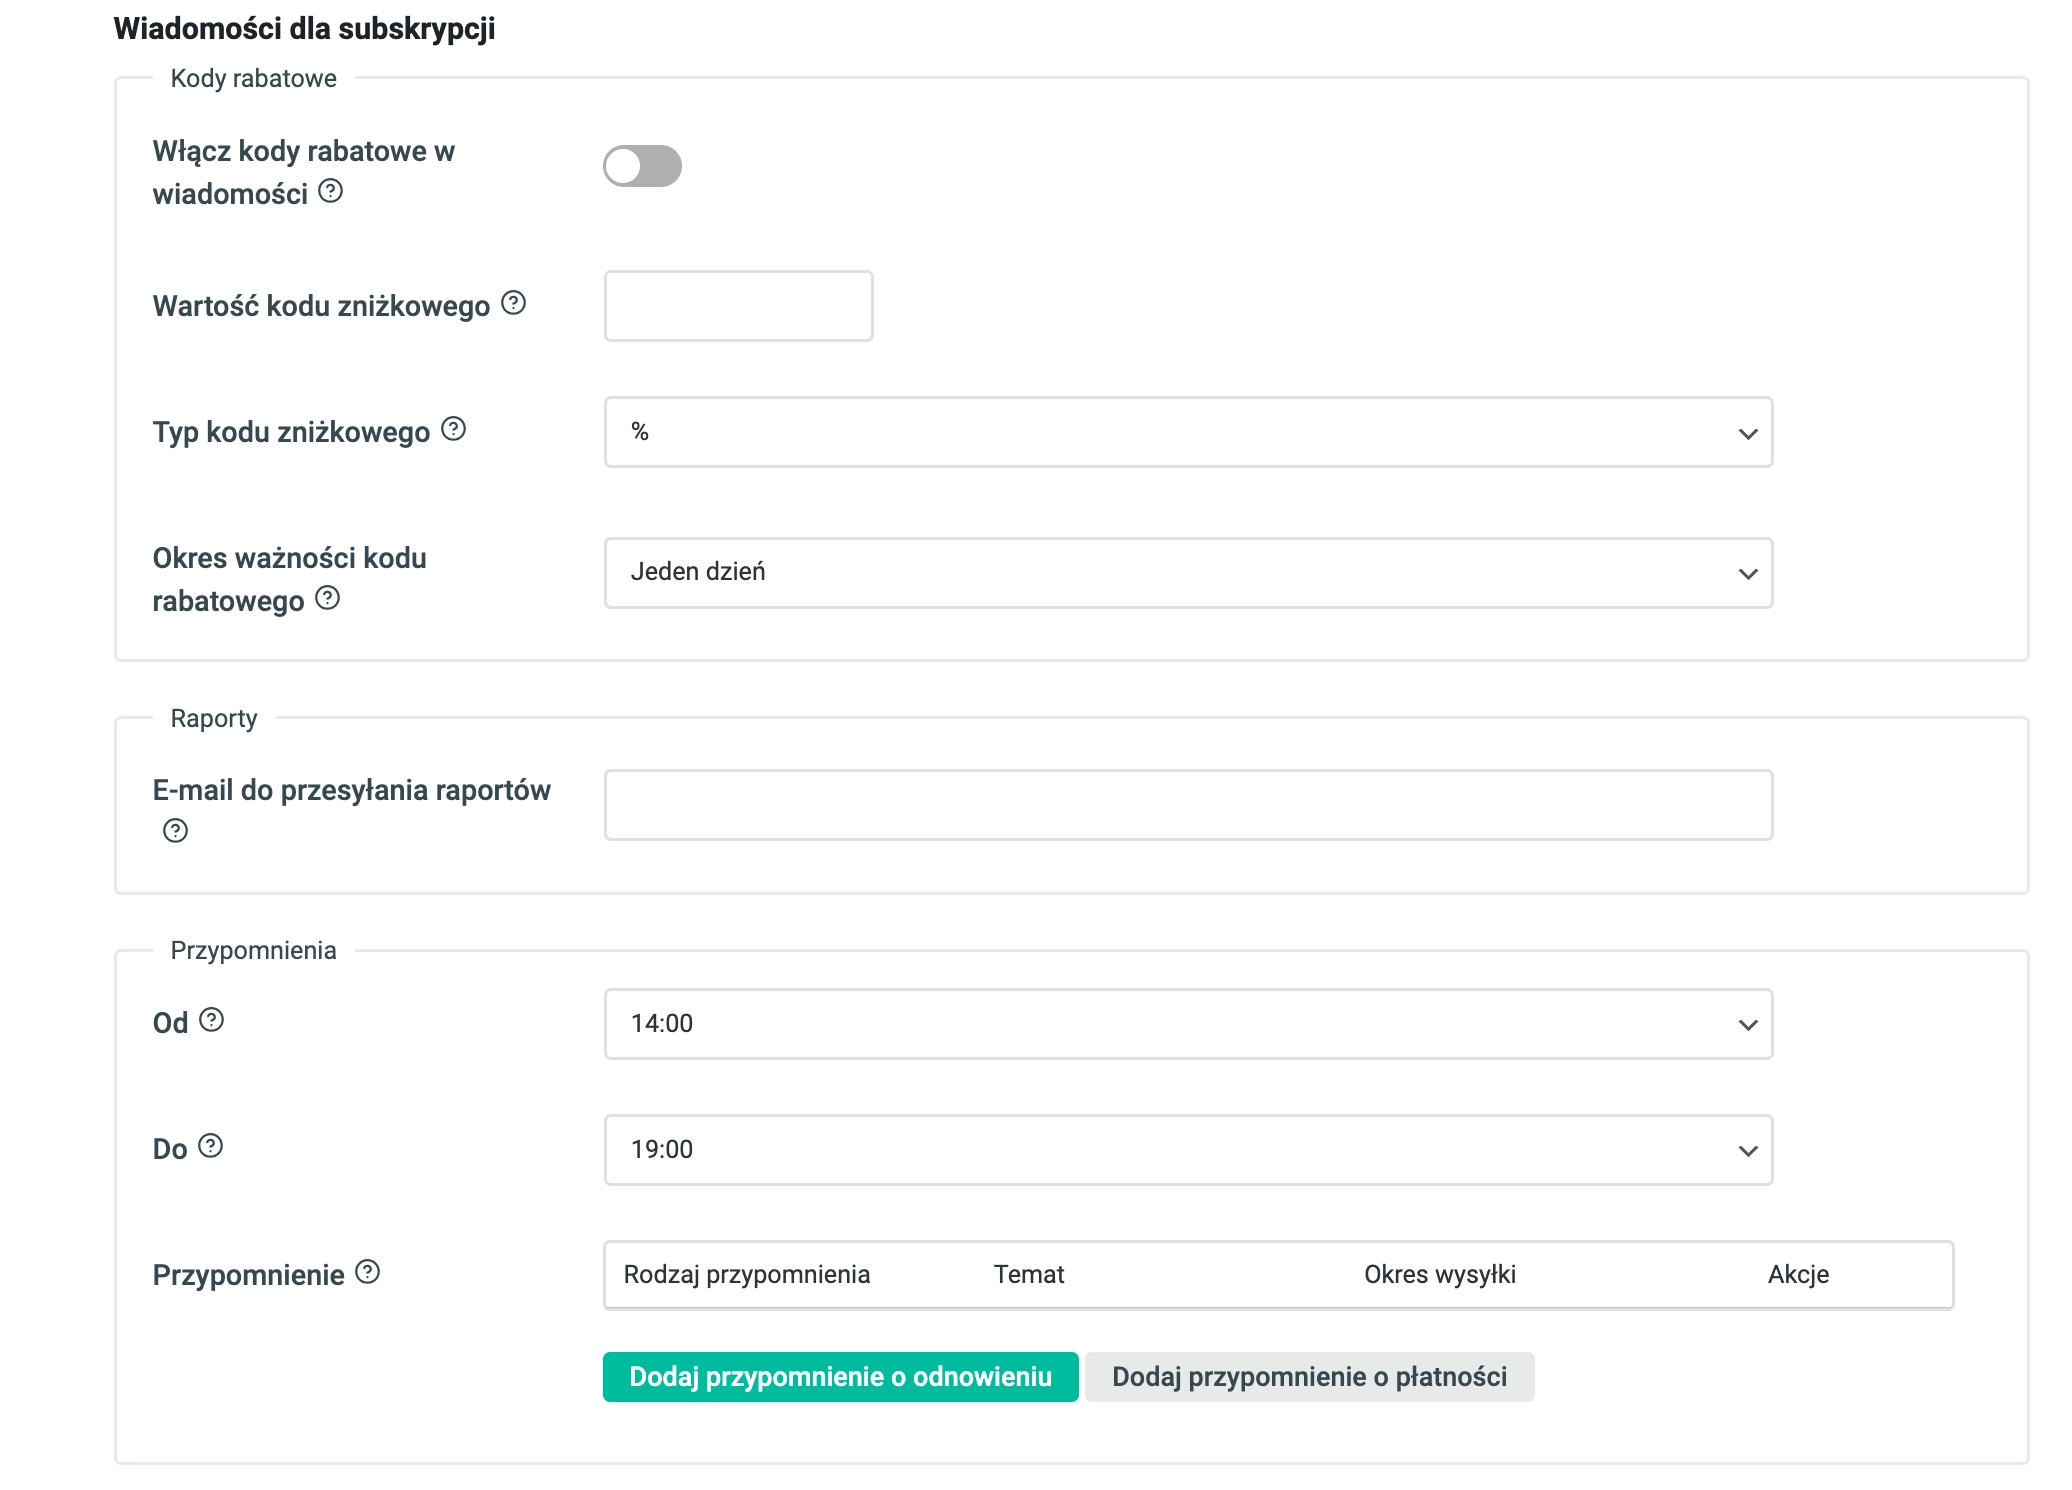Open help icon beside Przypomnienie label
The image size is (2072, 1490).
368,1272
